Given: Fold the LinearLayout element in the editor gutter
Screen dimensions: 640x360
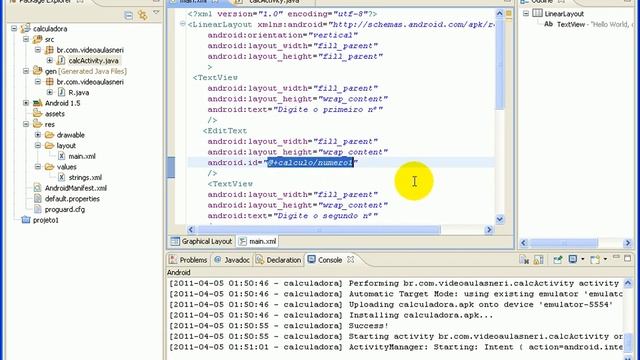Looking at the screenshot, I should tap(182, 24).
